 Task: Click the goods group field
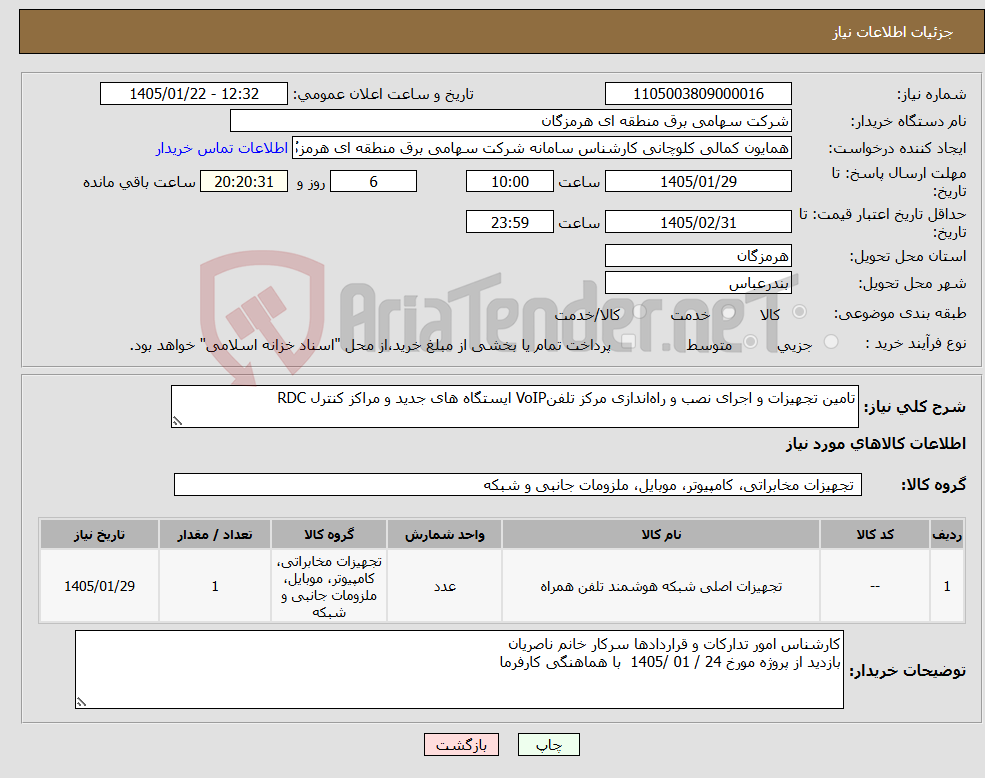pos(518,485)
